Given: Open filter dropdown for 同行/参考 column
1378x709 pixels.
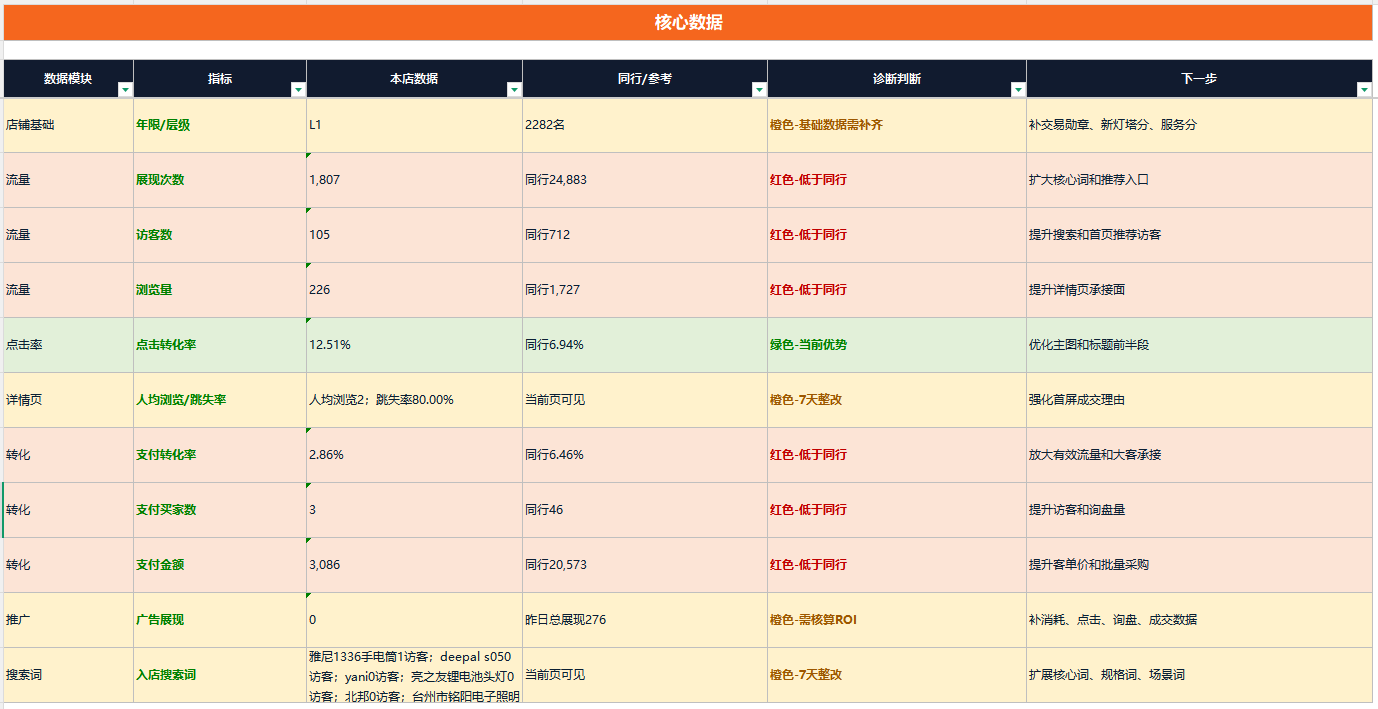Looking at the screenshot, I should pyautogui.click(x=759, y=90).
